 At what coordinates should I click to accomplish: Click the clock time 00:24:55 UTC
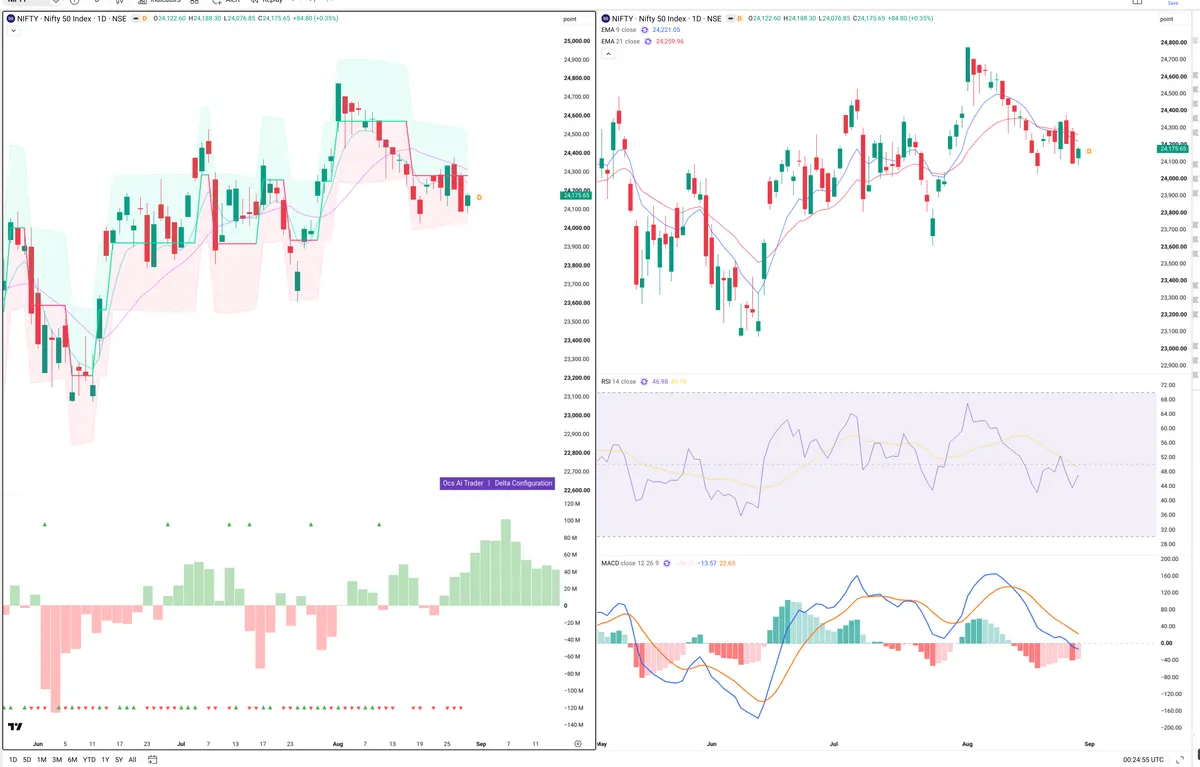(1145, 759)
